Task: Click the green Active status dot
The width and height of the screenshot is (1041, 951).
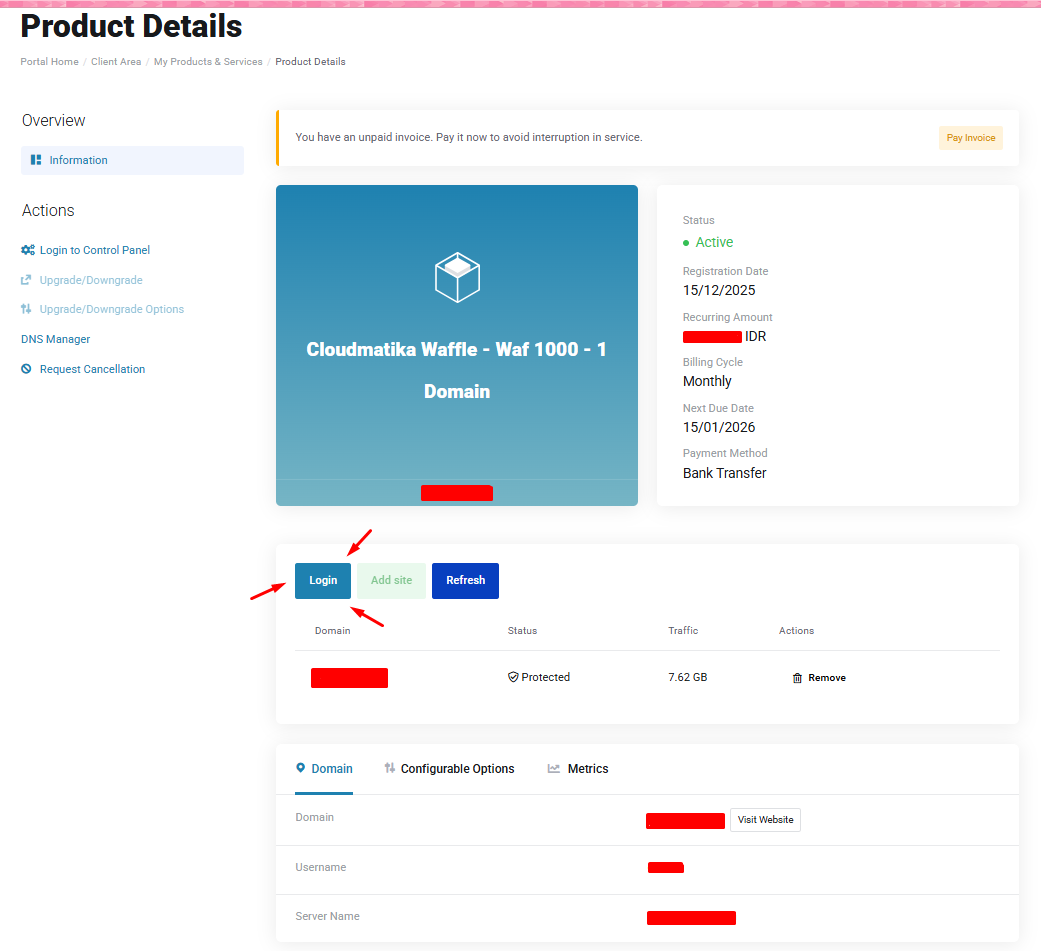Action: [686, 243]
